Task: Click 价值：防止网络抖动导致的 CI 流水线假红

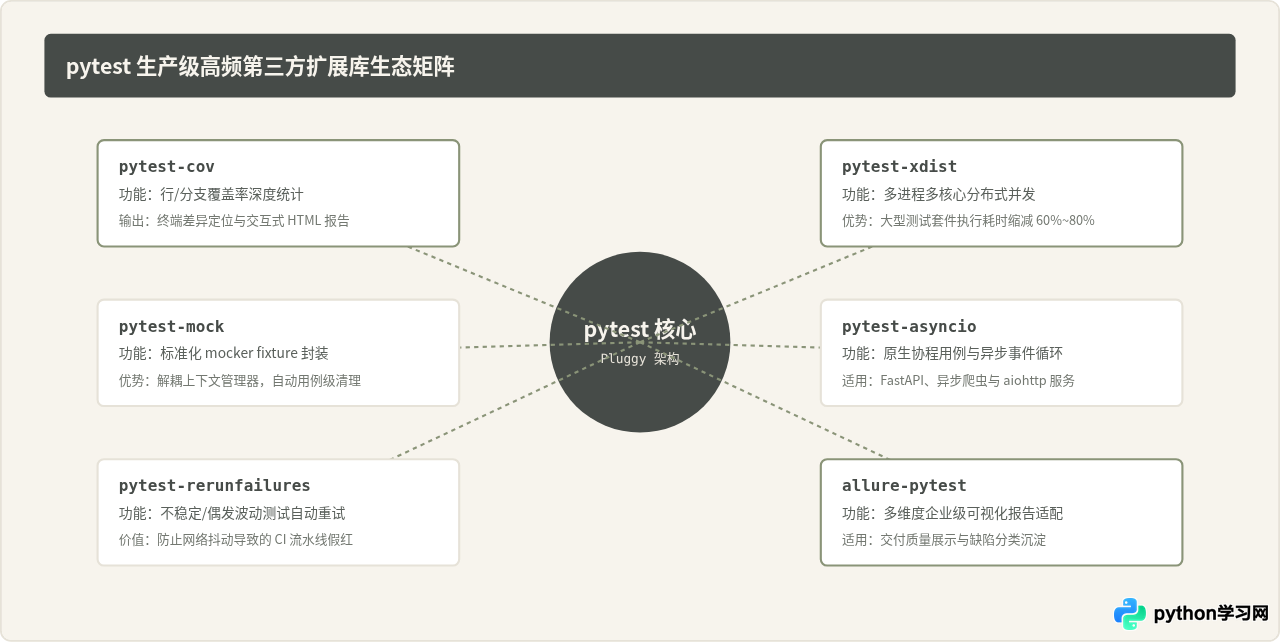Action: 236,539
